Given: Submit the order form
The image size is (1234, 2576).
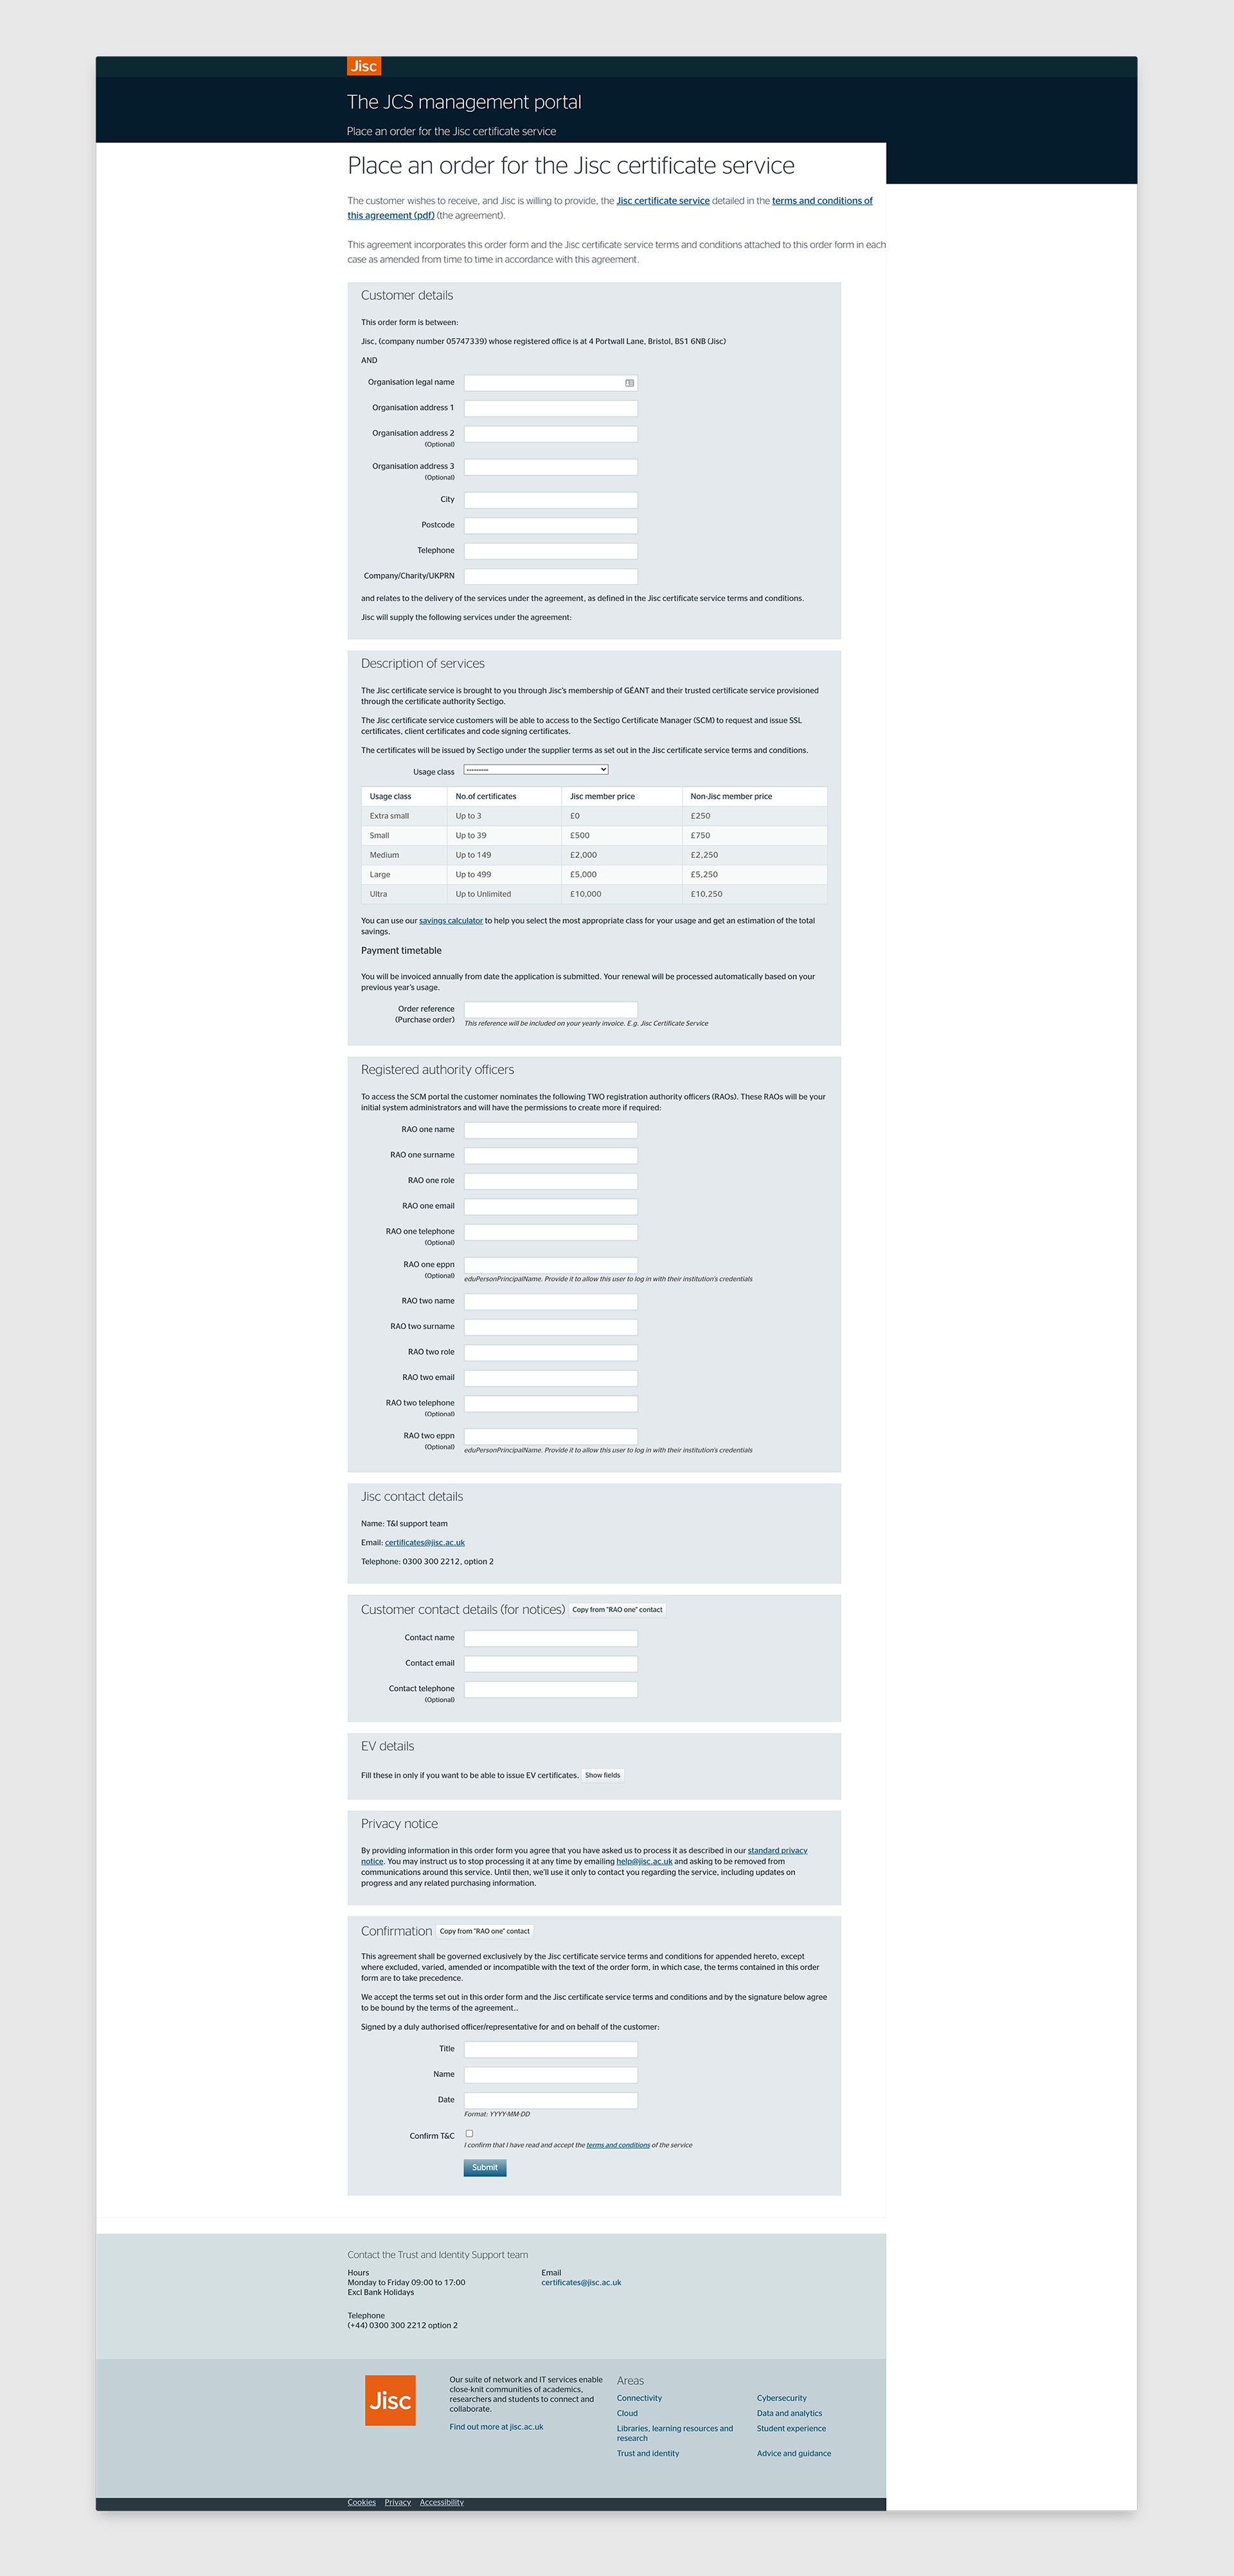Looking at the screenshot, I should (485, 2167).
